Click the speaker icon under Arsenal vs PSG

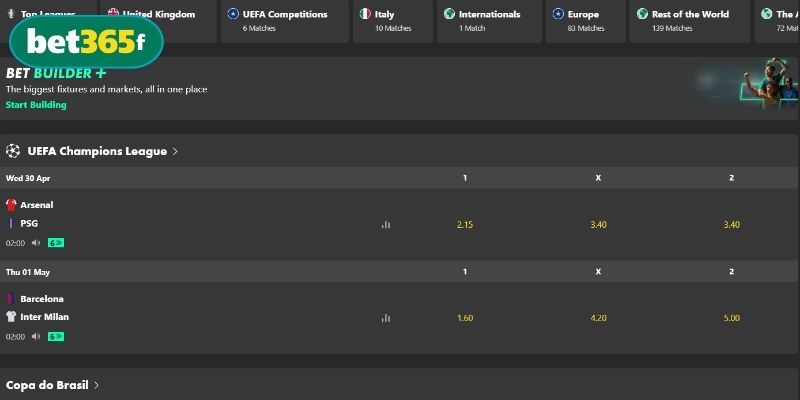tap(36, 243)
